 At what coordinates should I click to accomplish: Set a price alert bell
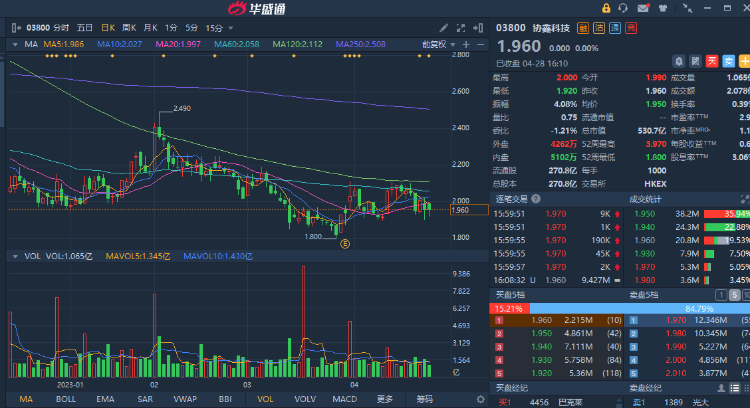(679, 61)
